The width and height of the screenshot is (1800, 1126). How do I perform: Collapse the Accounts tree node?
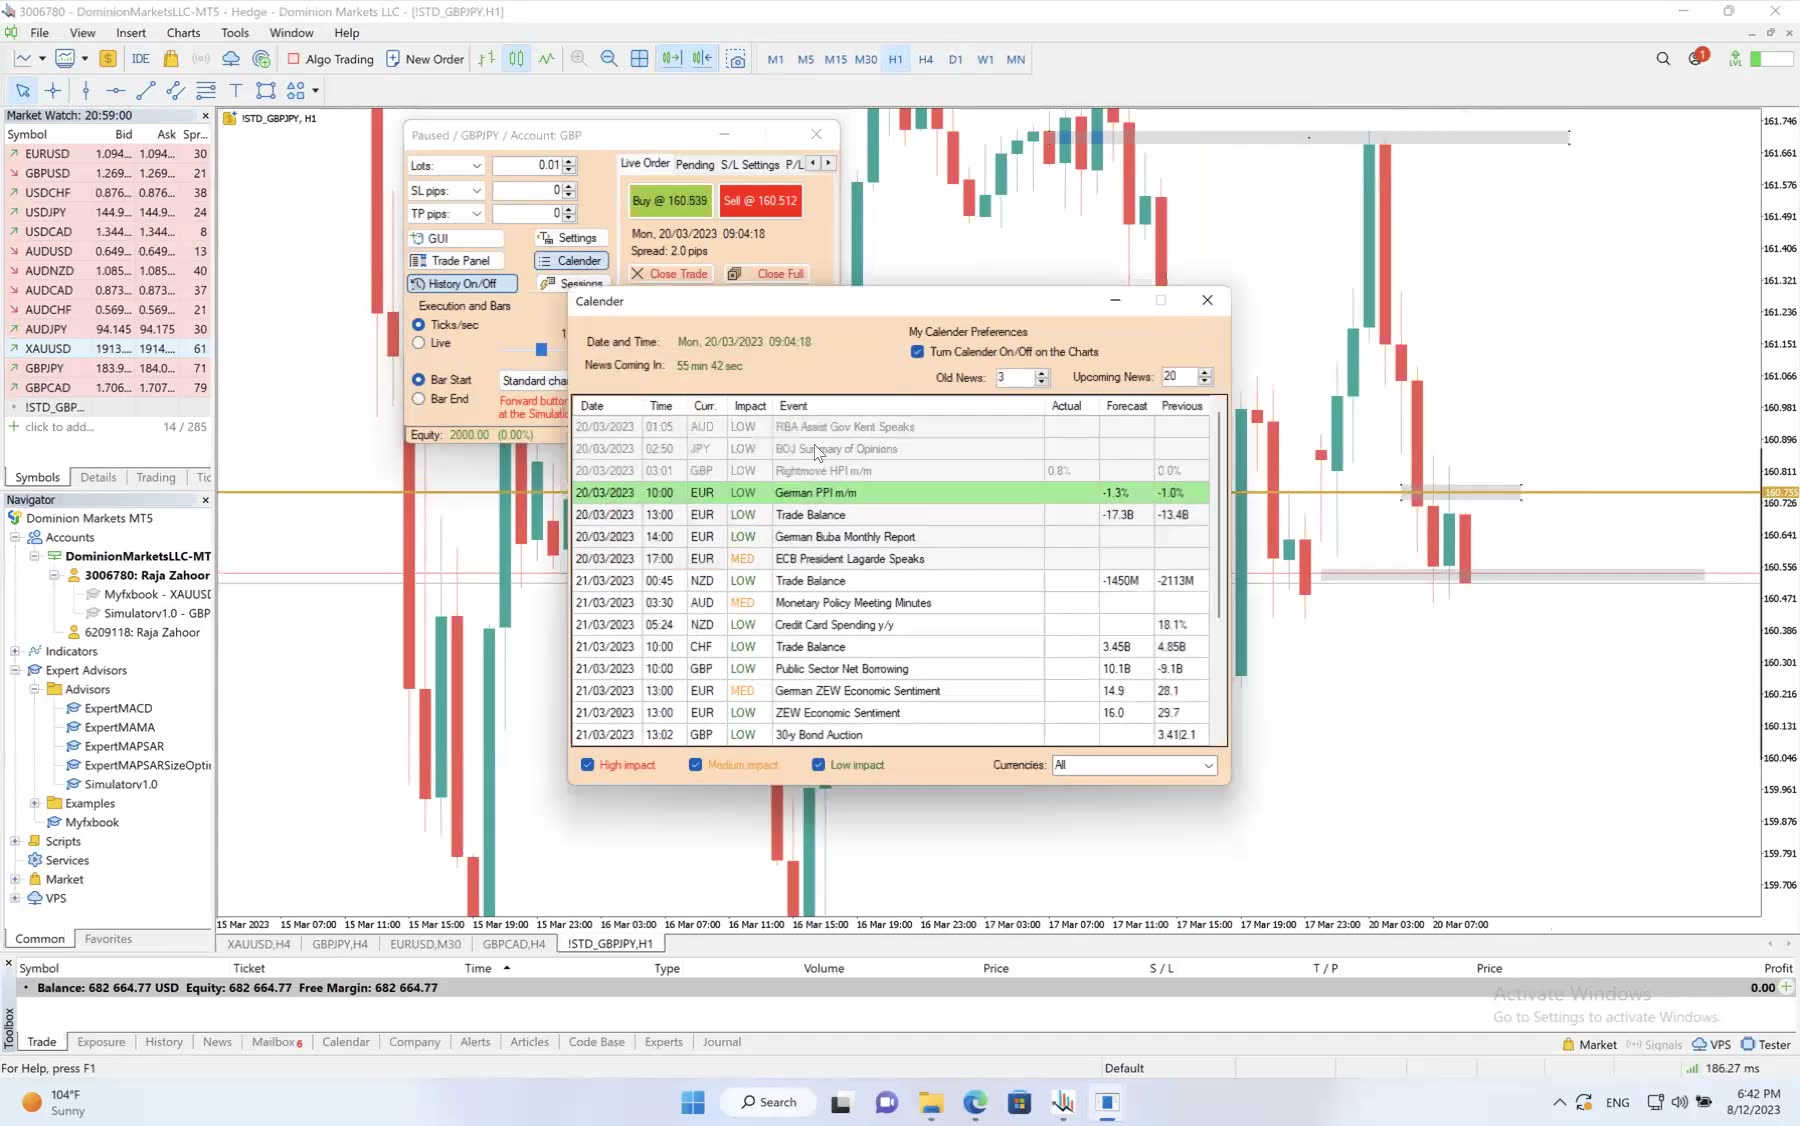(15, 537)
